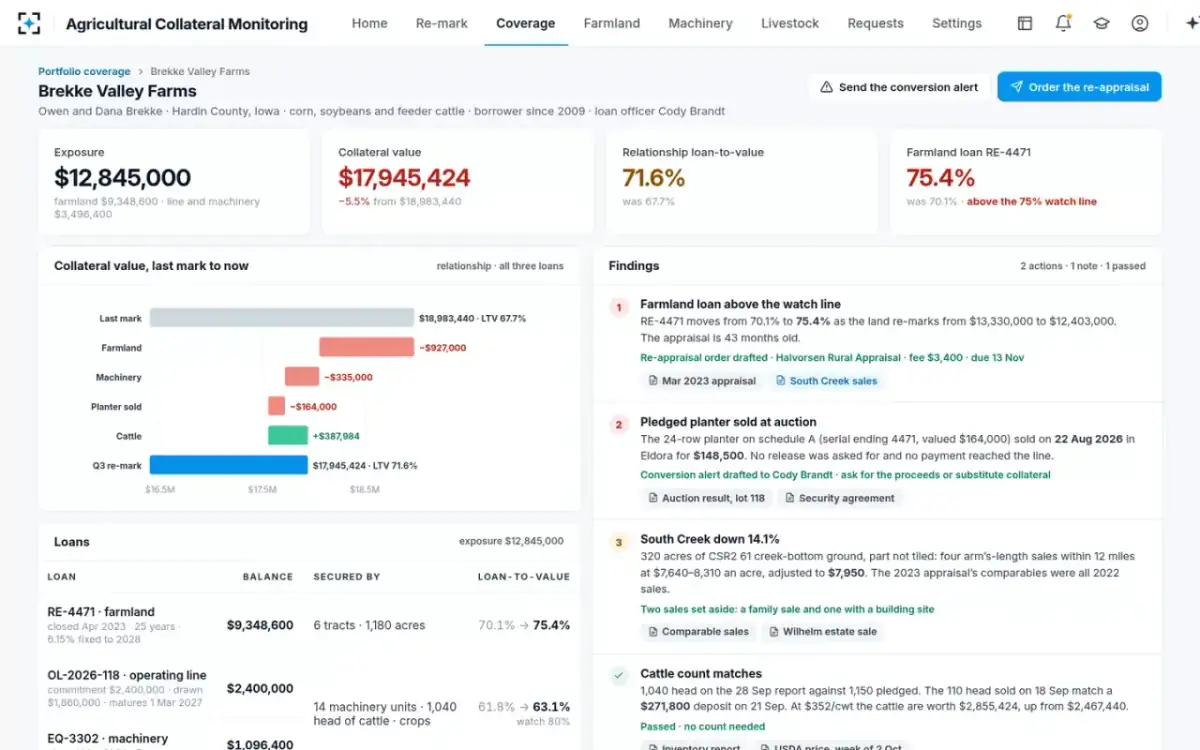Click the blue Q3 re-mark bar
The width and height of the screenshot is (1200, 750).
(228, 465)
